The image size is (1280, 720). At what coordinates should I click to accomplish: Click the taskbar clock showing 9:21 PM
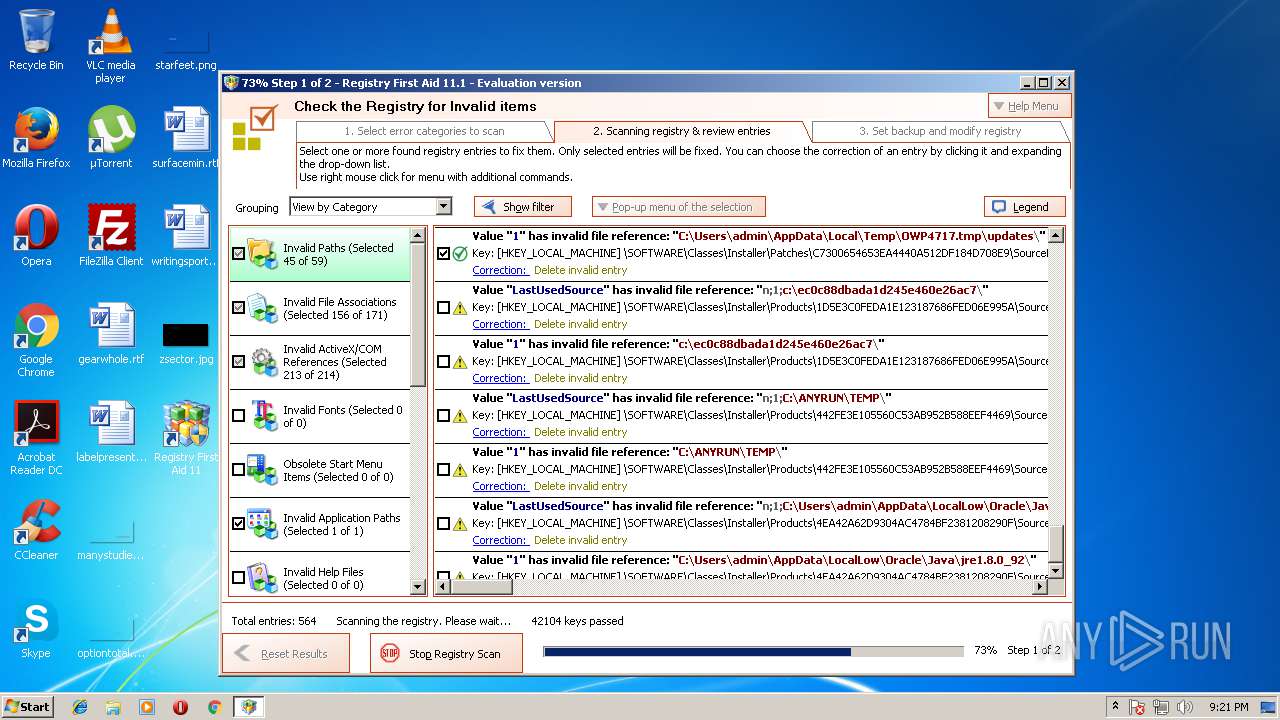click(x=1228, y=707)
